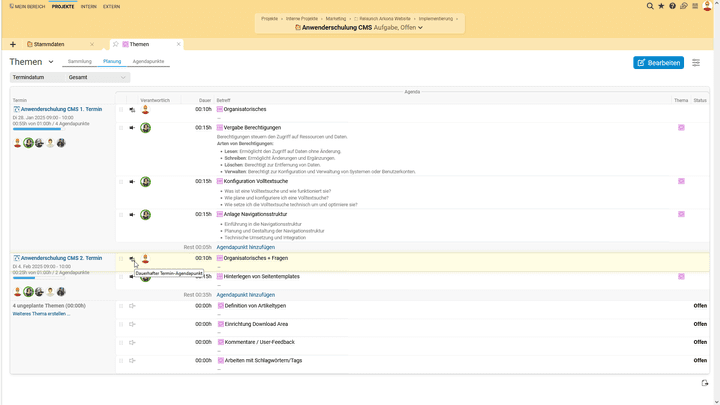Viewport: 720px width, 405px height.
Task: Click unplanned pin icon for Einrichtung Download Area
Action: click(132, 324)
